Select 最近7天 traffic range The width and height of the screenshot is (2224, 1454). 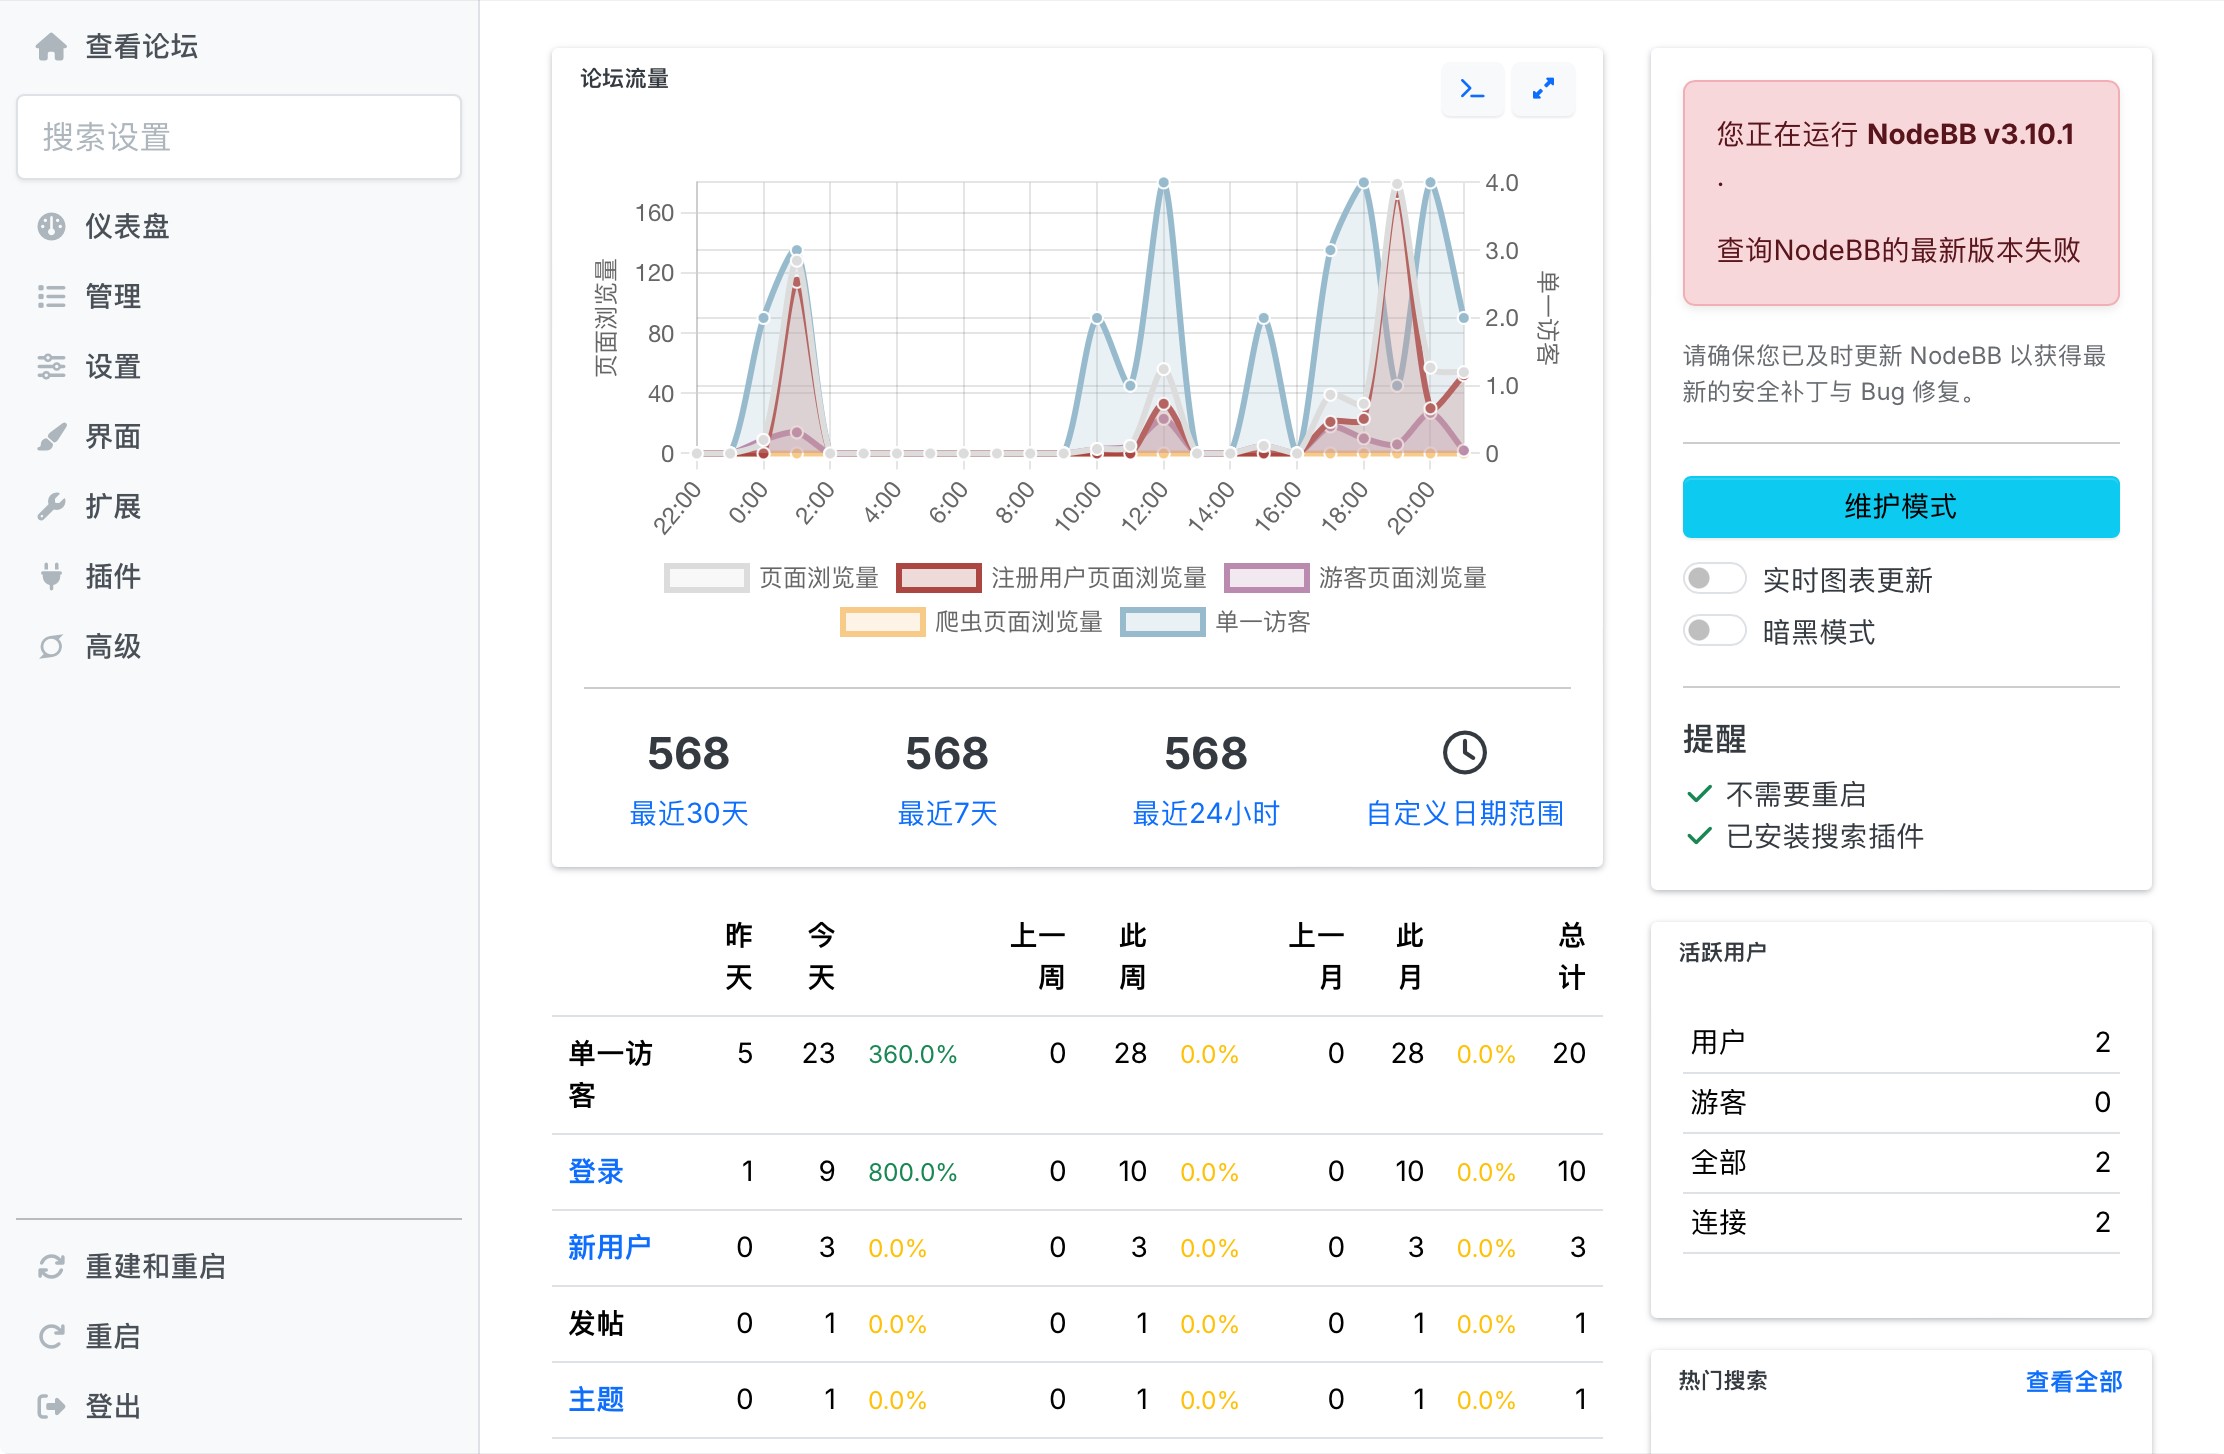[x=947, y=813]
